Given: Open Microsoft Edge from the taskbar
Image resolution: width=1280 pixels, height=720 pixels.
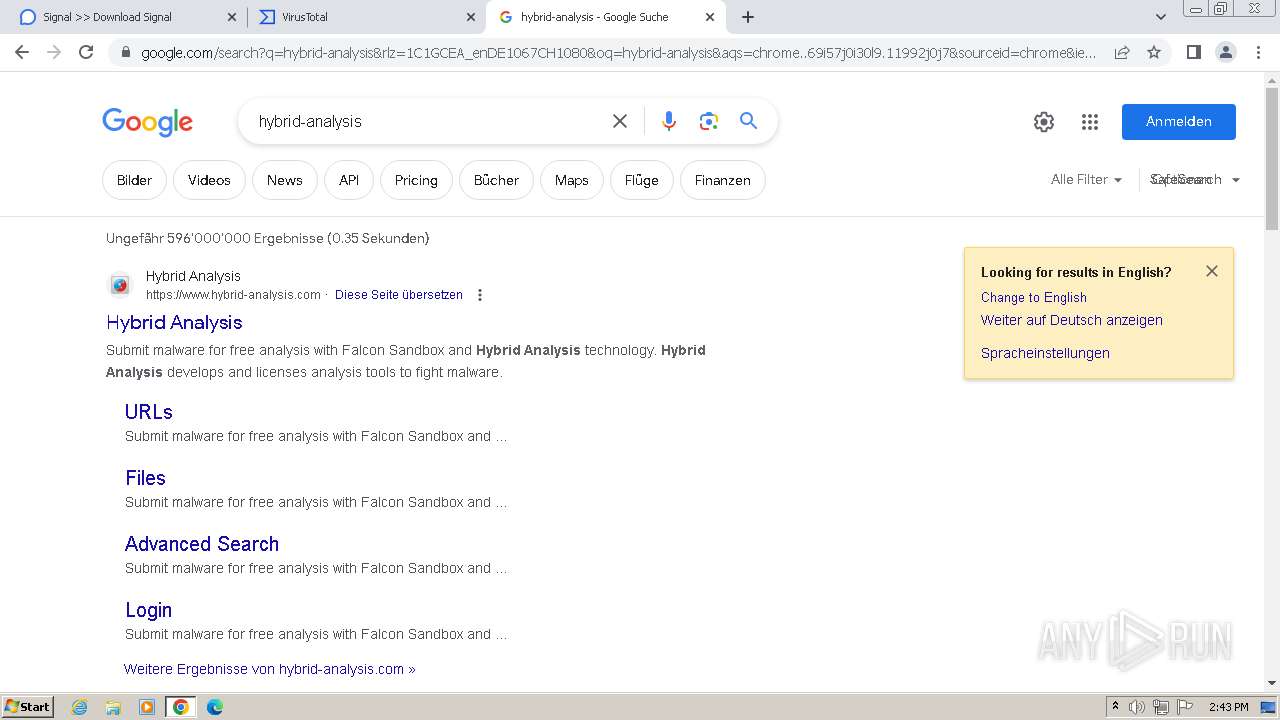Looking at the screenshot, I should tap(214, 707).
